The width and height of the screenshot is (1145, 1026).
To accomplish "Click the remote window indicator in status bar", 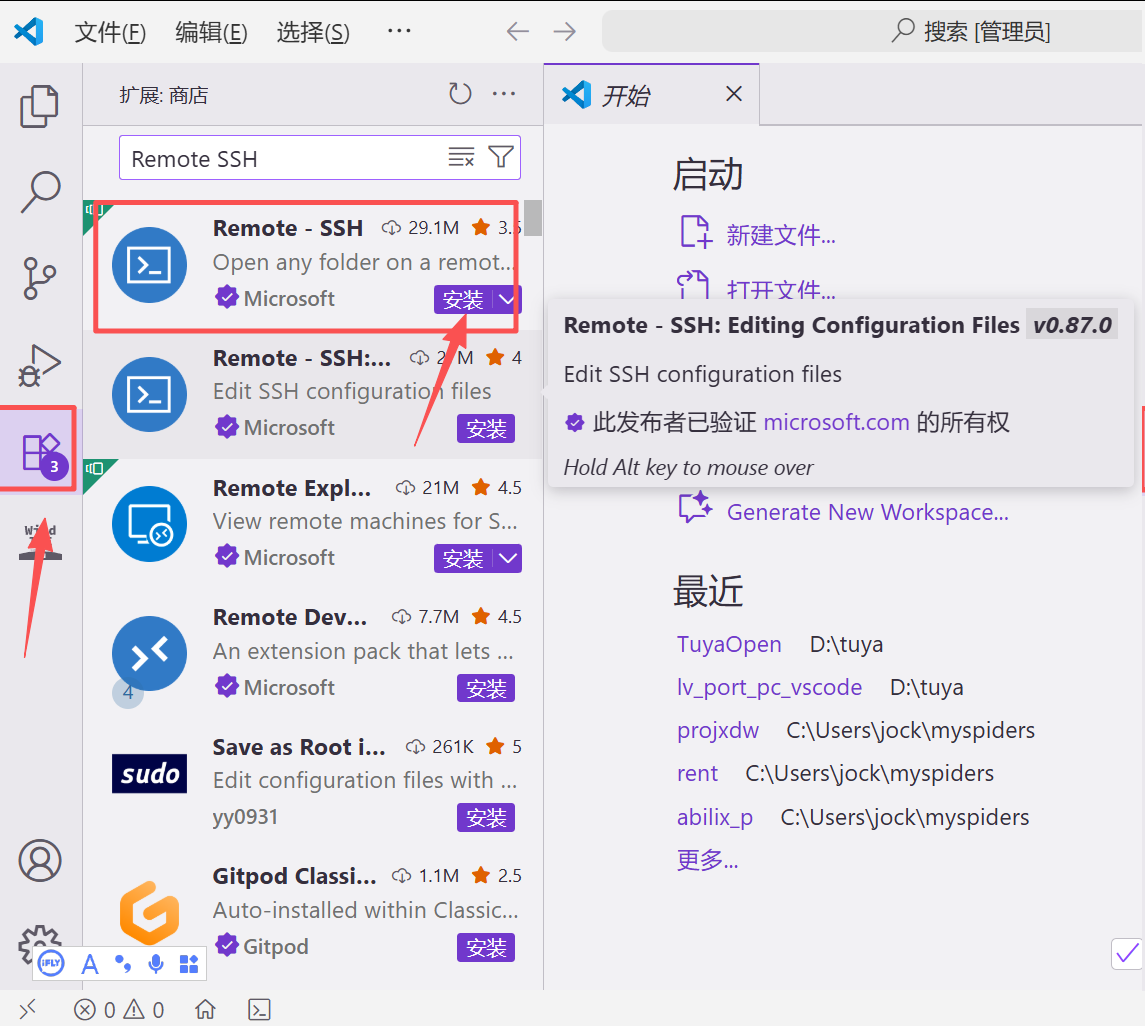I will point(28,1009).
